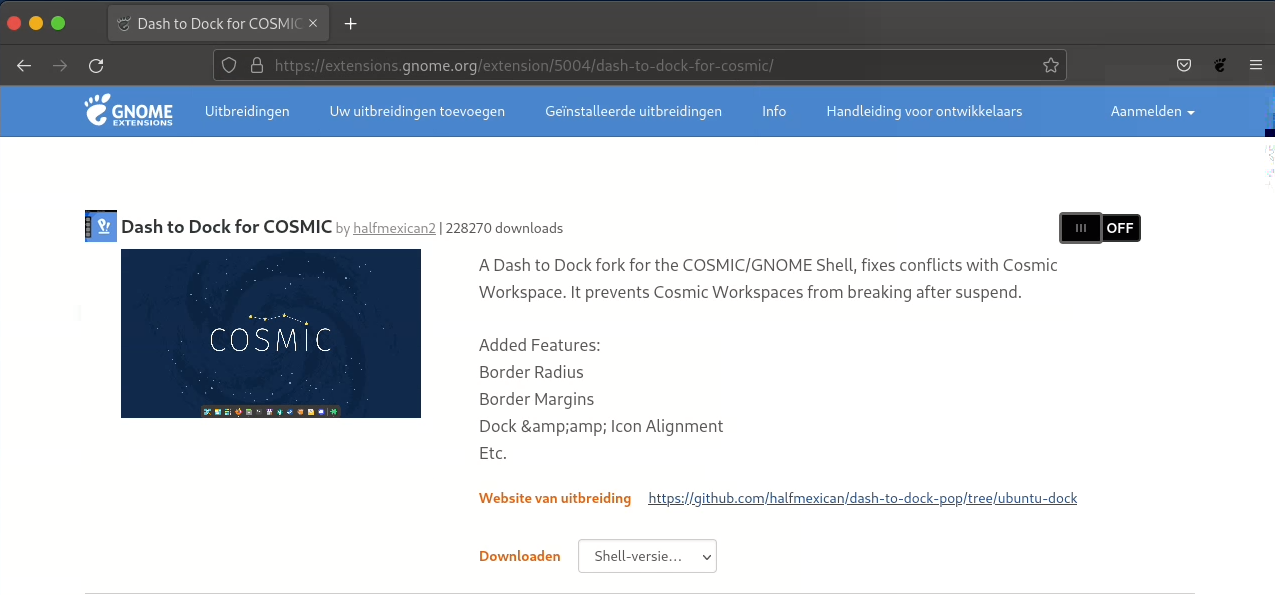This screenshot has width=1275, height=595.
Task: Toggle the extension ON/OFF switch
Action: (x=1100, y=228)
